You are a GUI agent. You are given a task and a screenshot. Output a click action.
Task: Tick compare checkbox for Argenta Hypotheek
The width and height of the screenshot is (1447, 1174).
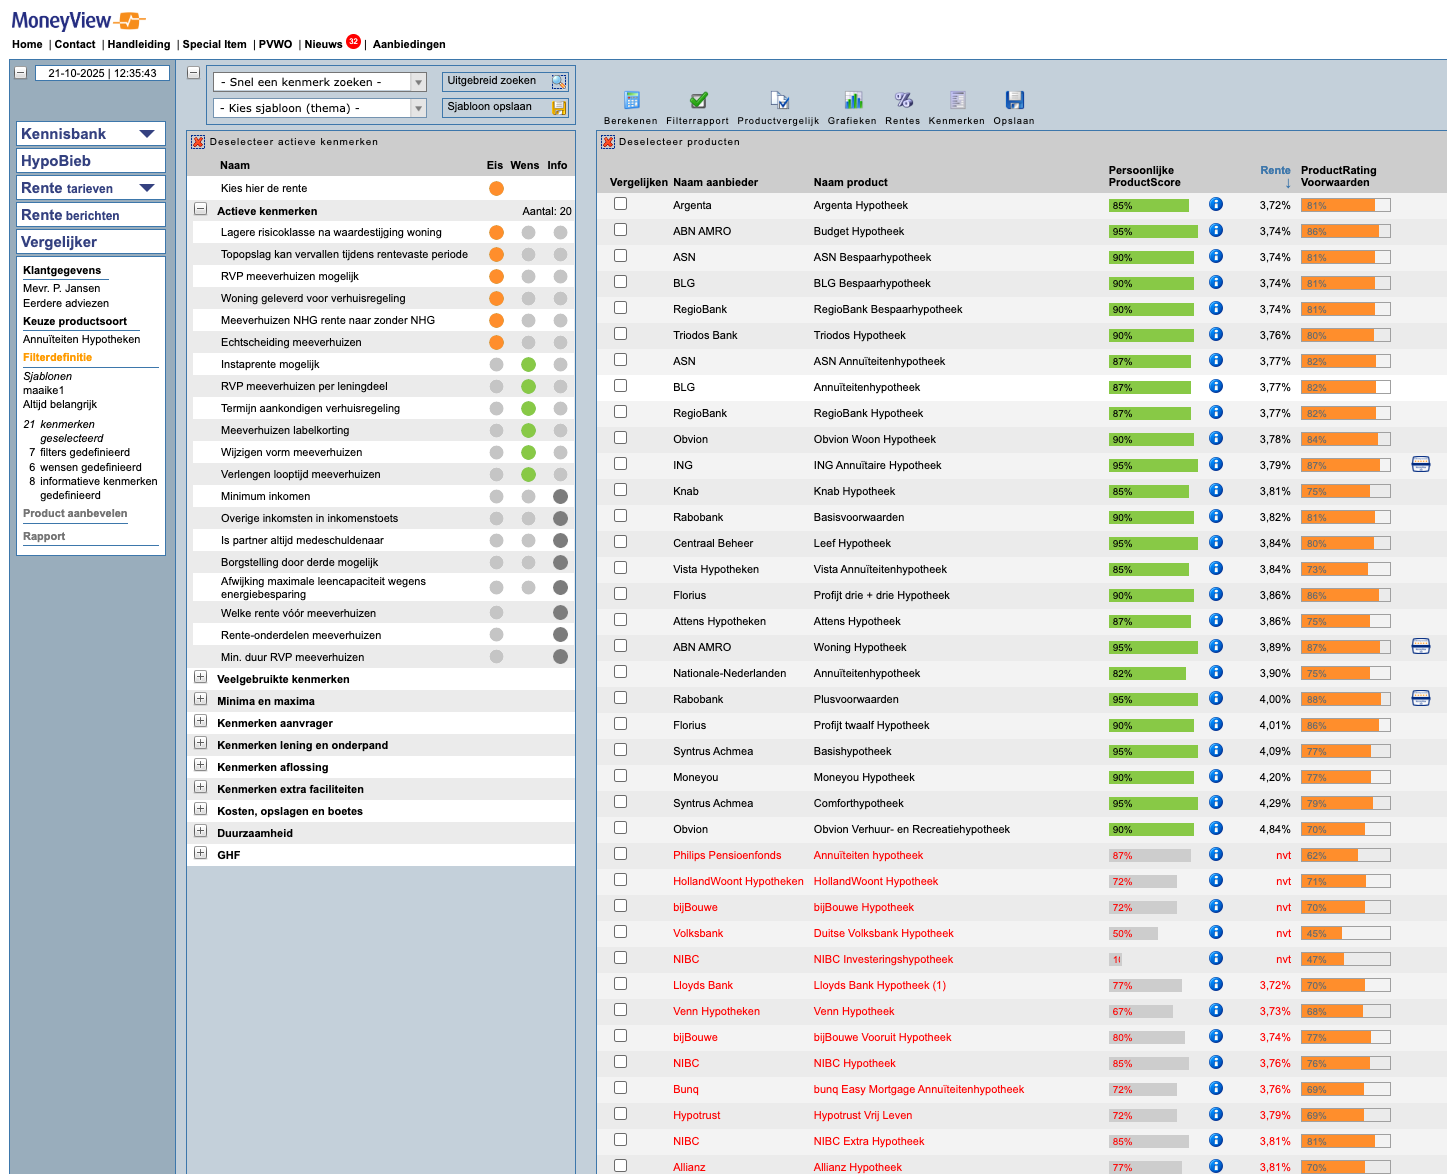point(621,204)
